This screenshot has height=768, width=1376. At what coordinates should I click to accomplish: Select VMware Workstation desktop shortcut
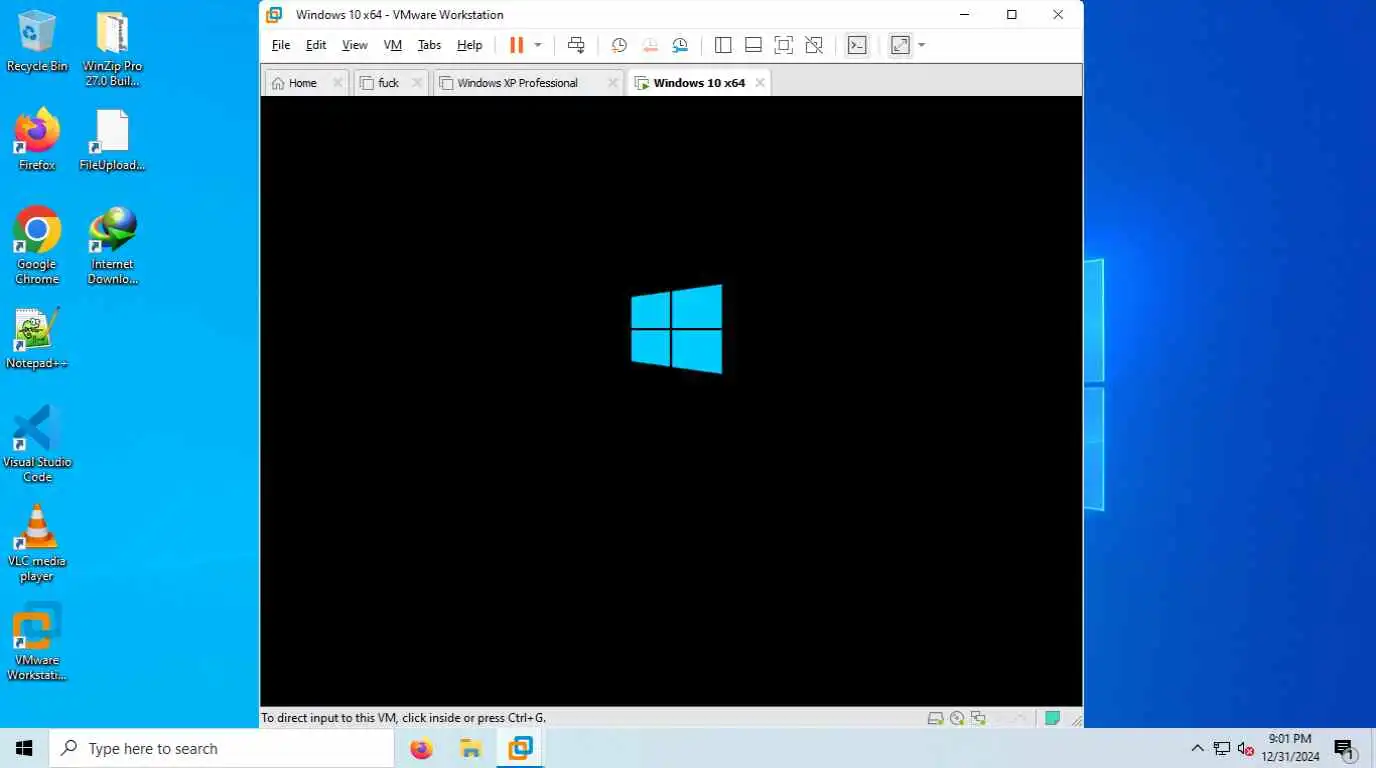(37, 642)
